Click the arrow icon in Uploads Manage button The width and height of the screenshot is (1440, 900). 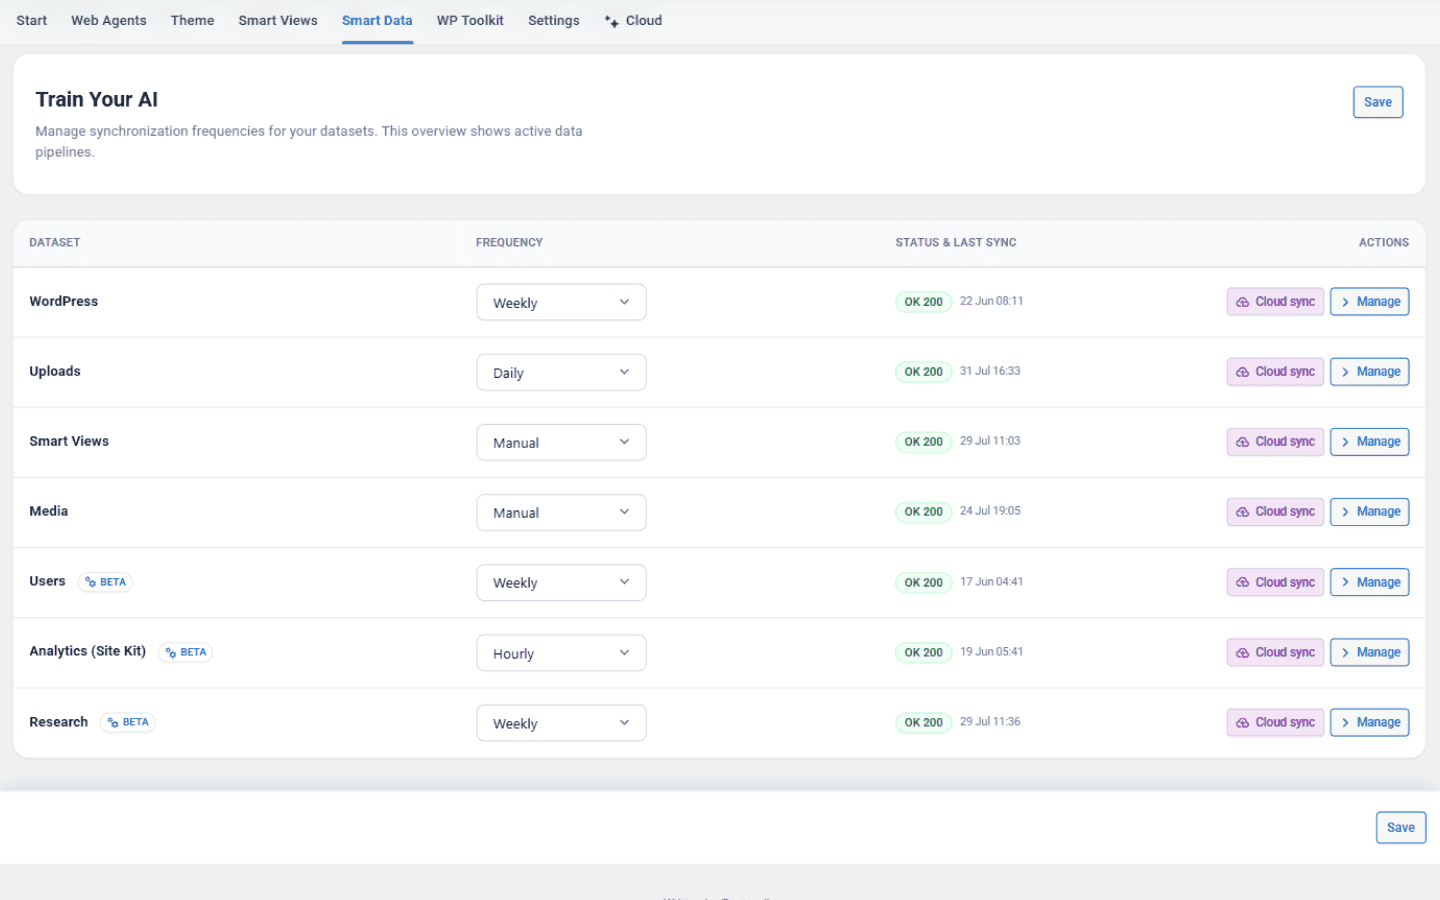[x=1345, y=372]
